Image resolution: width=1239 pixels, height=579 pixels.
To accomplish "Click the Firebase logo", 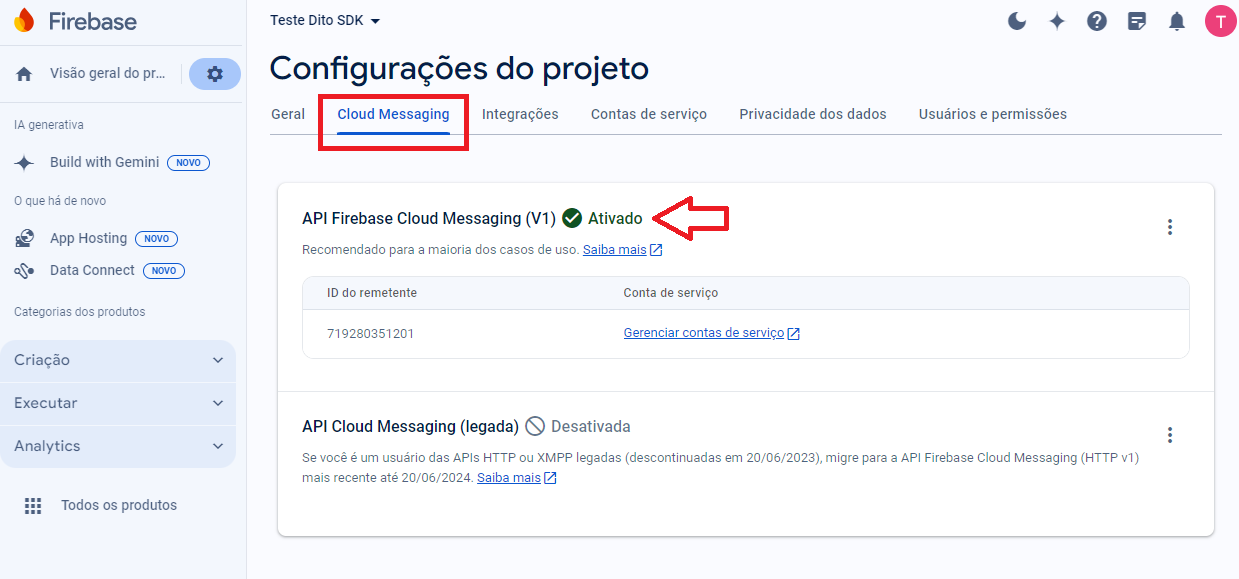I will click(x=76, y=21).
